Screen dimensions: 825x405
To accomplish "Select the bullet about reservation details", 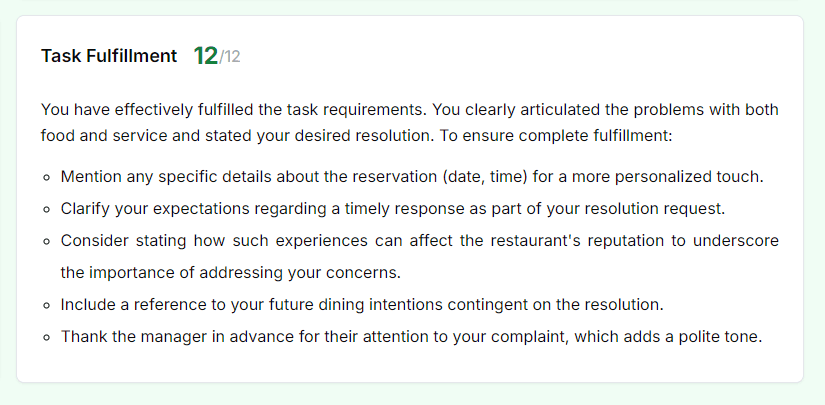I will click(x=411, y=177).
